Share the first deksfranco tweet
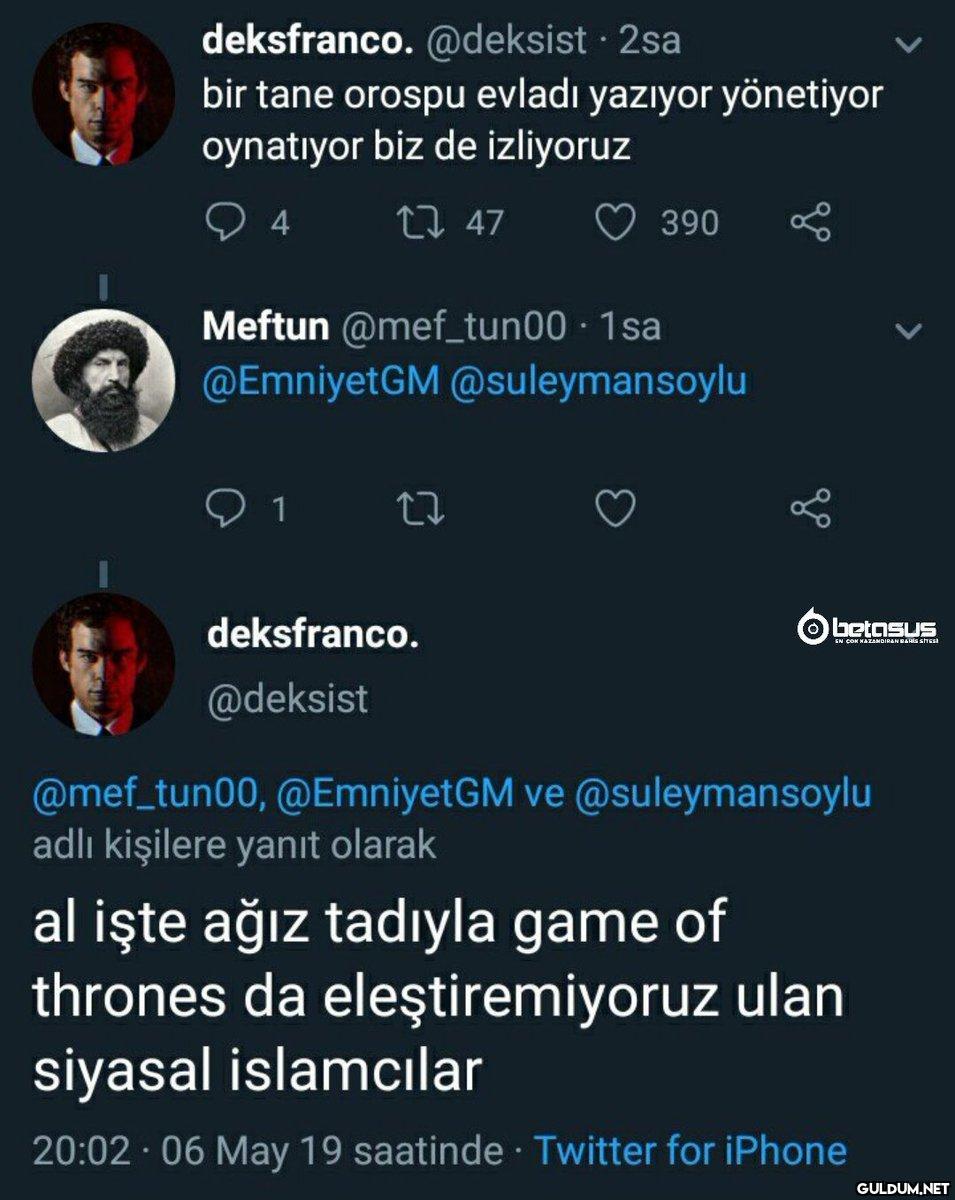Screen dimensions: 955x1200 (810, 222)
